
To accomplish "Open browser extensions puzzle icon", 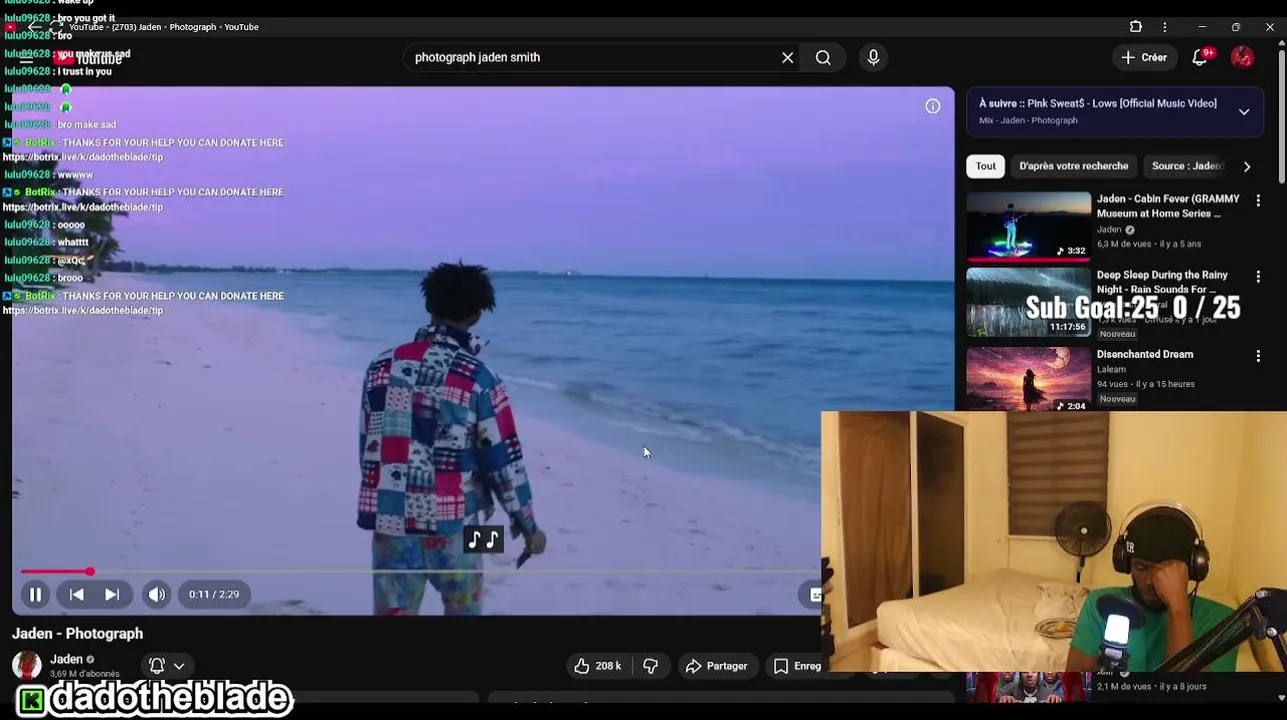I will click(1136, 27).
